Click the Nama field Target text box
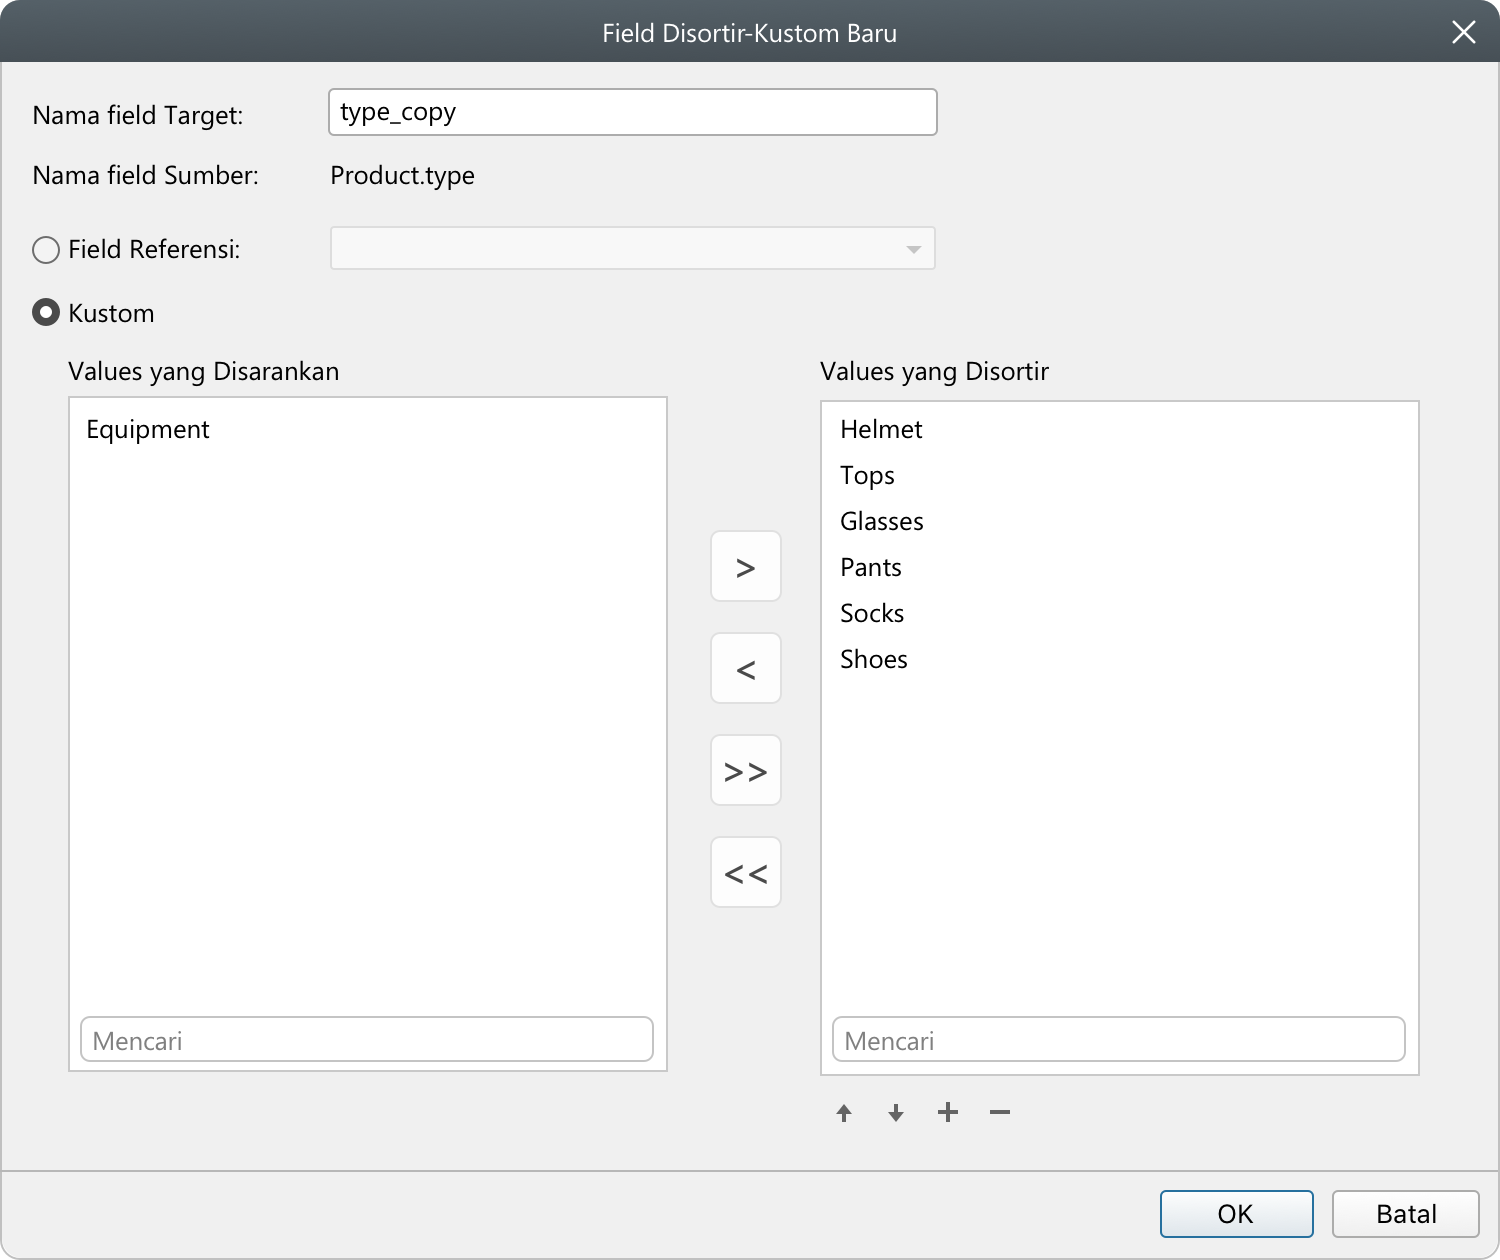 click(632, 112)
